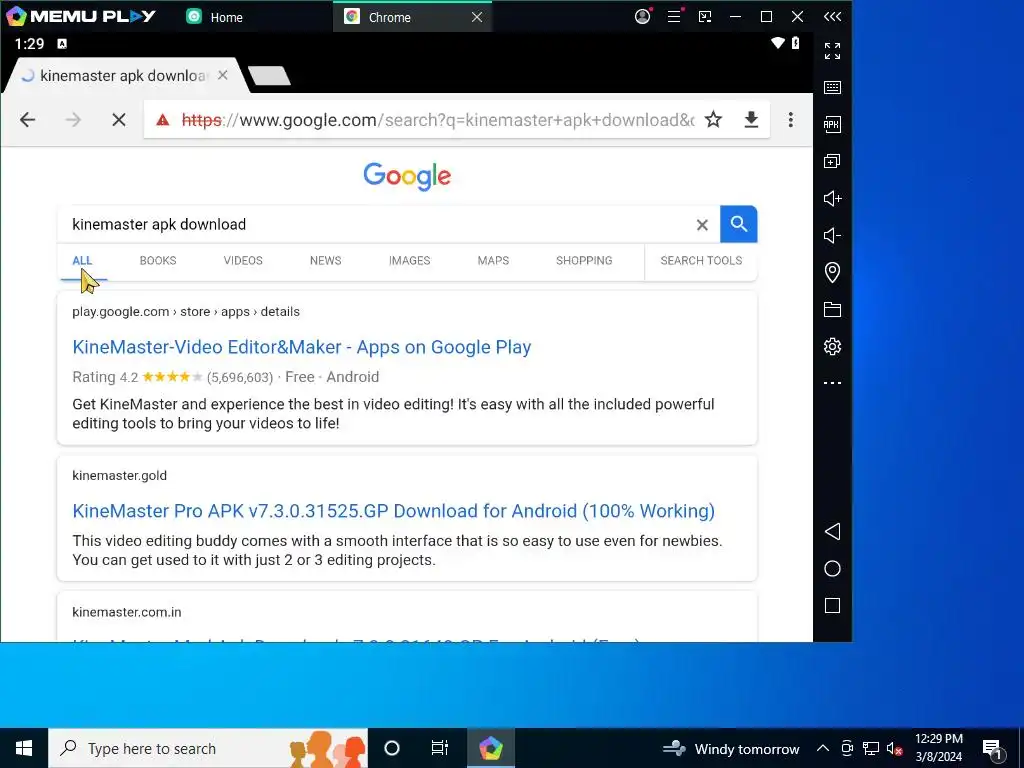Click the MEmu Play taskbar icon
The width and height of the screenshot is (1024, 768).
[490, 748]
